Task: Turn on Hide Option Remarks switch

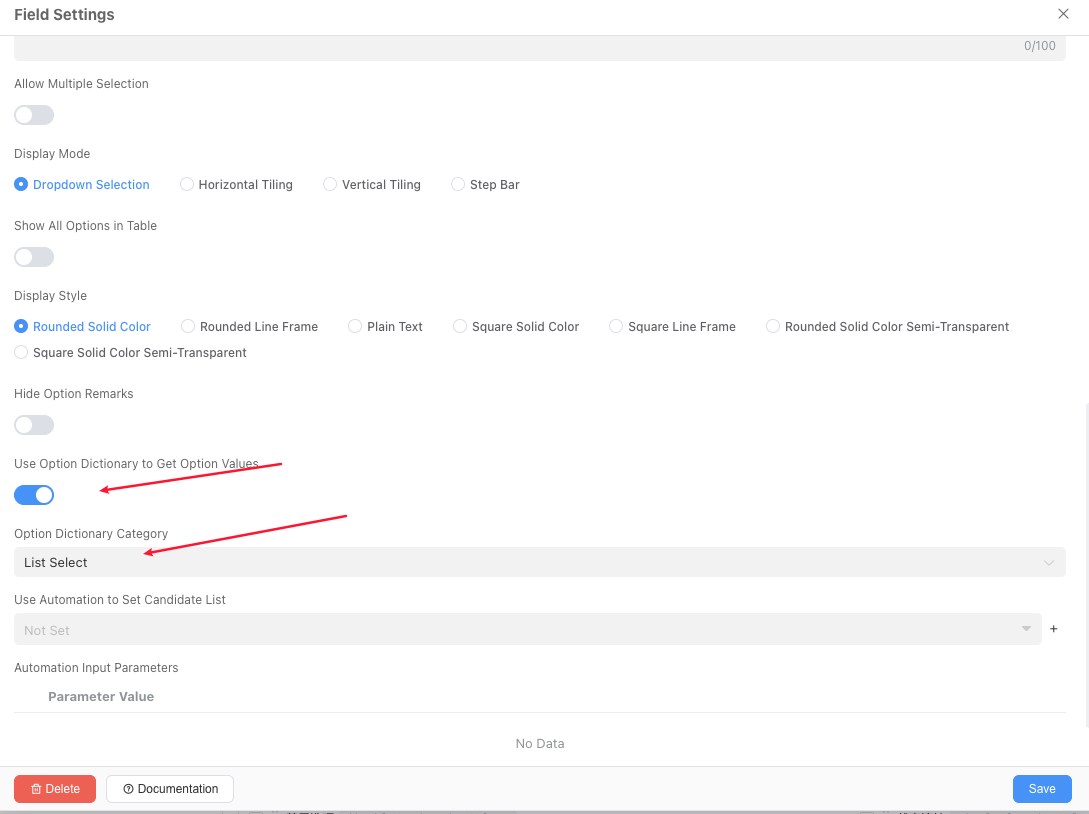Action: (34, 425)
